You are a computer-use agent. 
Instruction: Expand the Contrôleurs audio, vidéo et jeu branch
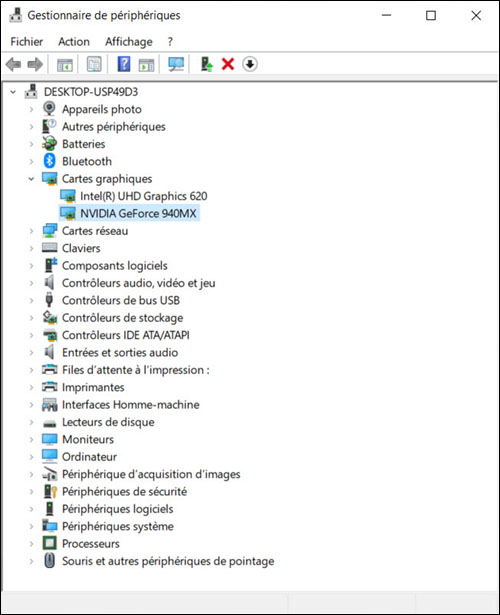coord(31,283)
